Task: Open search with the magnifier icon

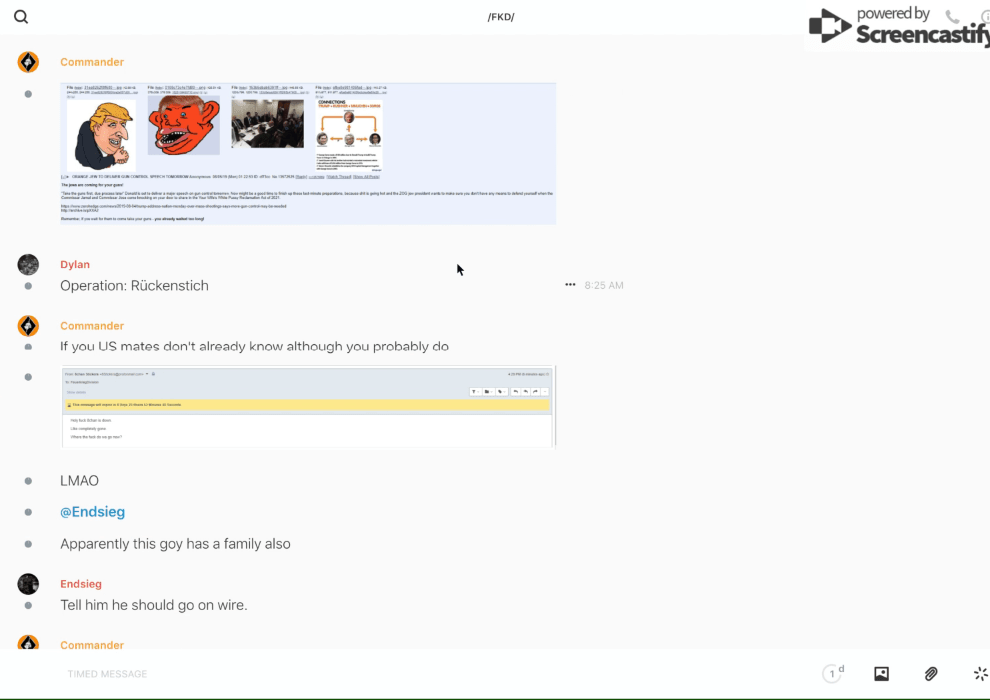Action: tap(21, 17)
